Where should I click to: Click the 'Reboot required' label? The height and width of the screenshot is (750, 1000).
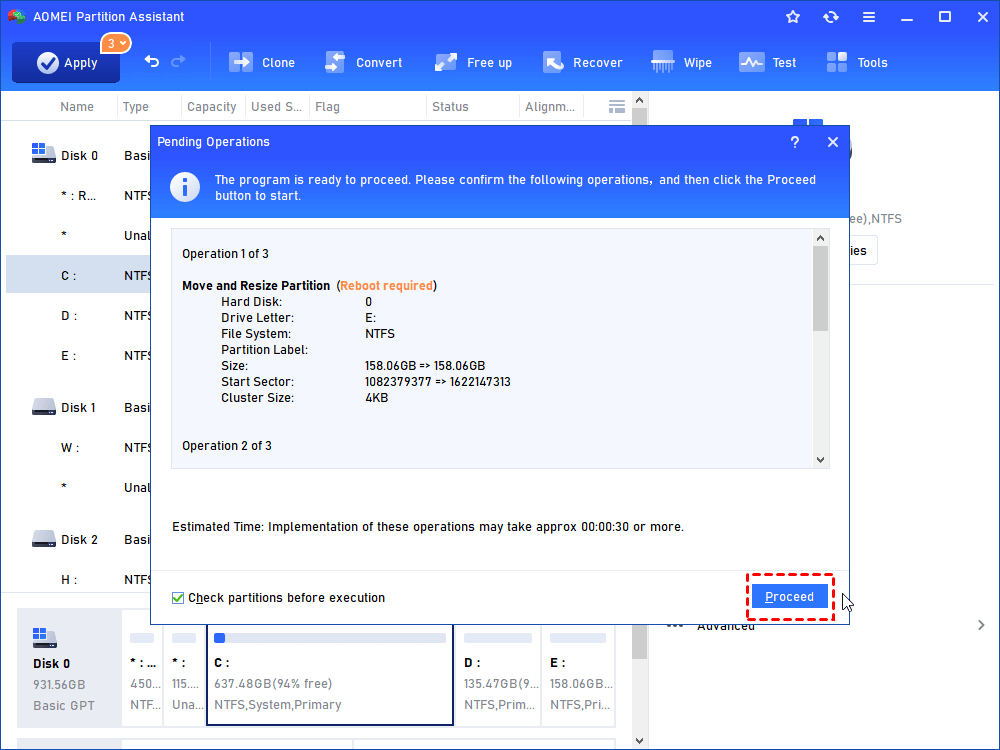tap(386, 286)
